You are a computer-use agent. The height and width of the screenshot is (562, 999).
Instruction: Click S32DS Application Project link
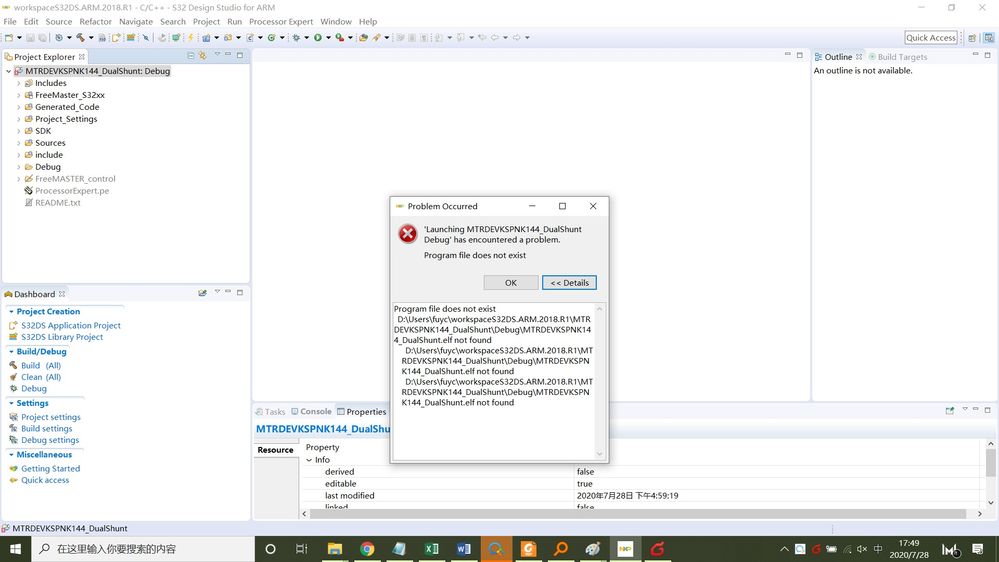pos(71,325)
